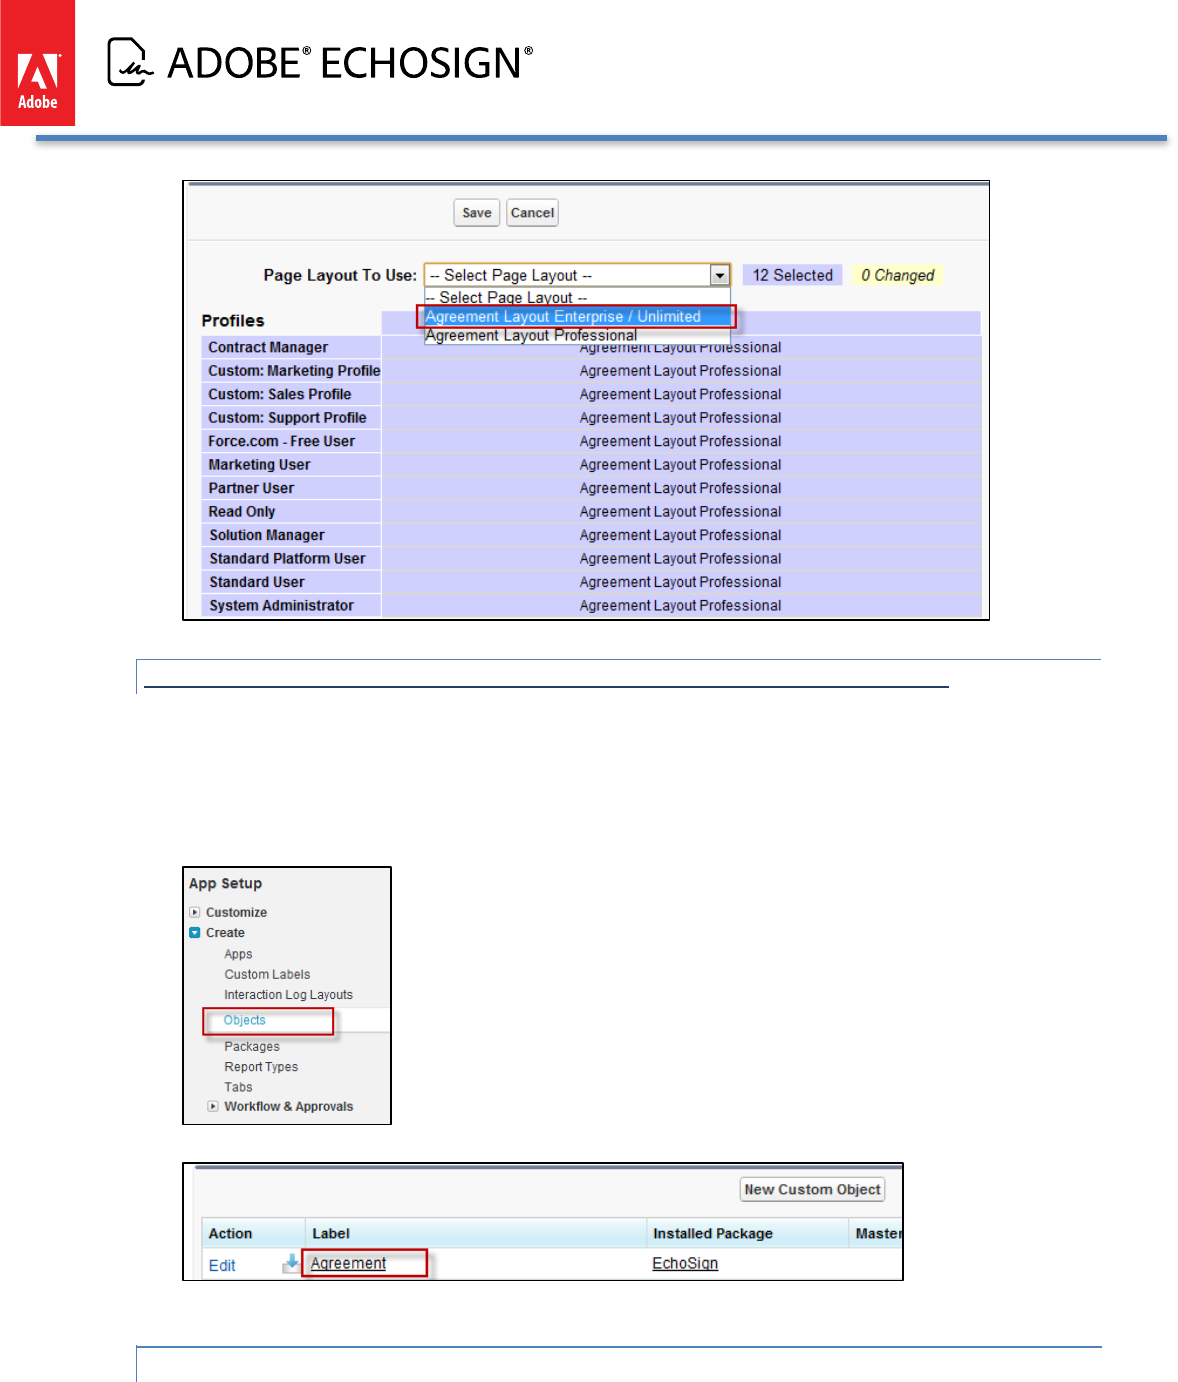The width and height of the screenshot is (1178, 1382).
Task: Open the EchoSign installed package link
Action: pyautogui.click(x=685, y=1264)
